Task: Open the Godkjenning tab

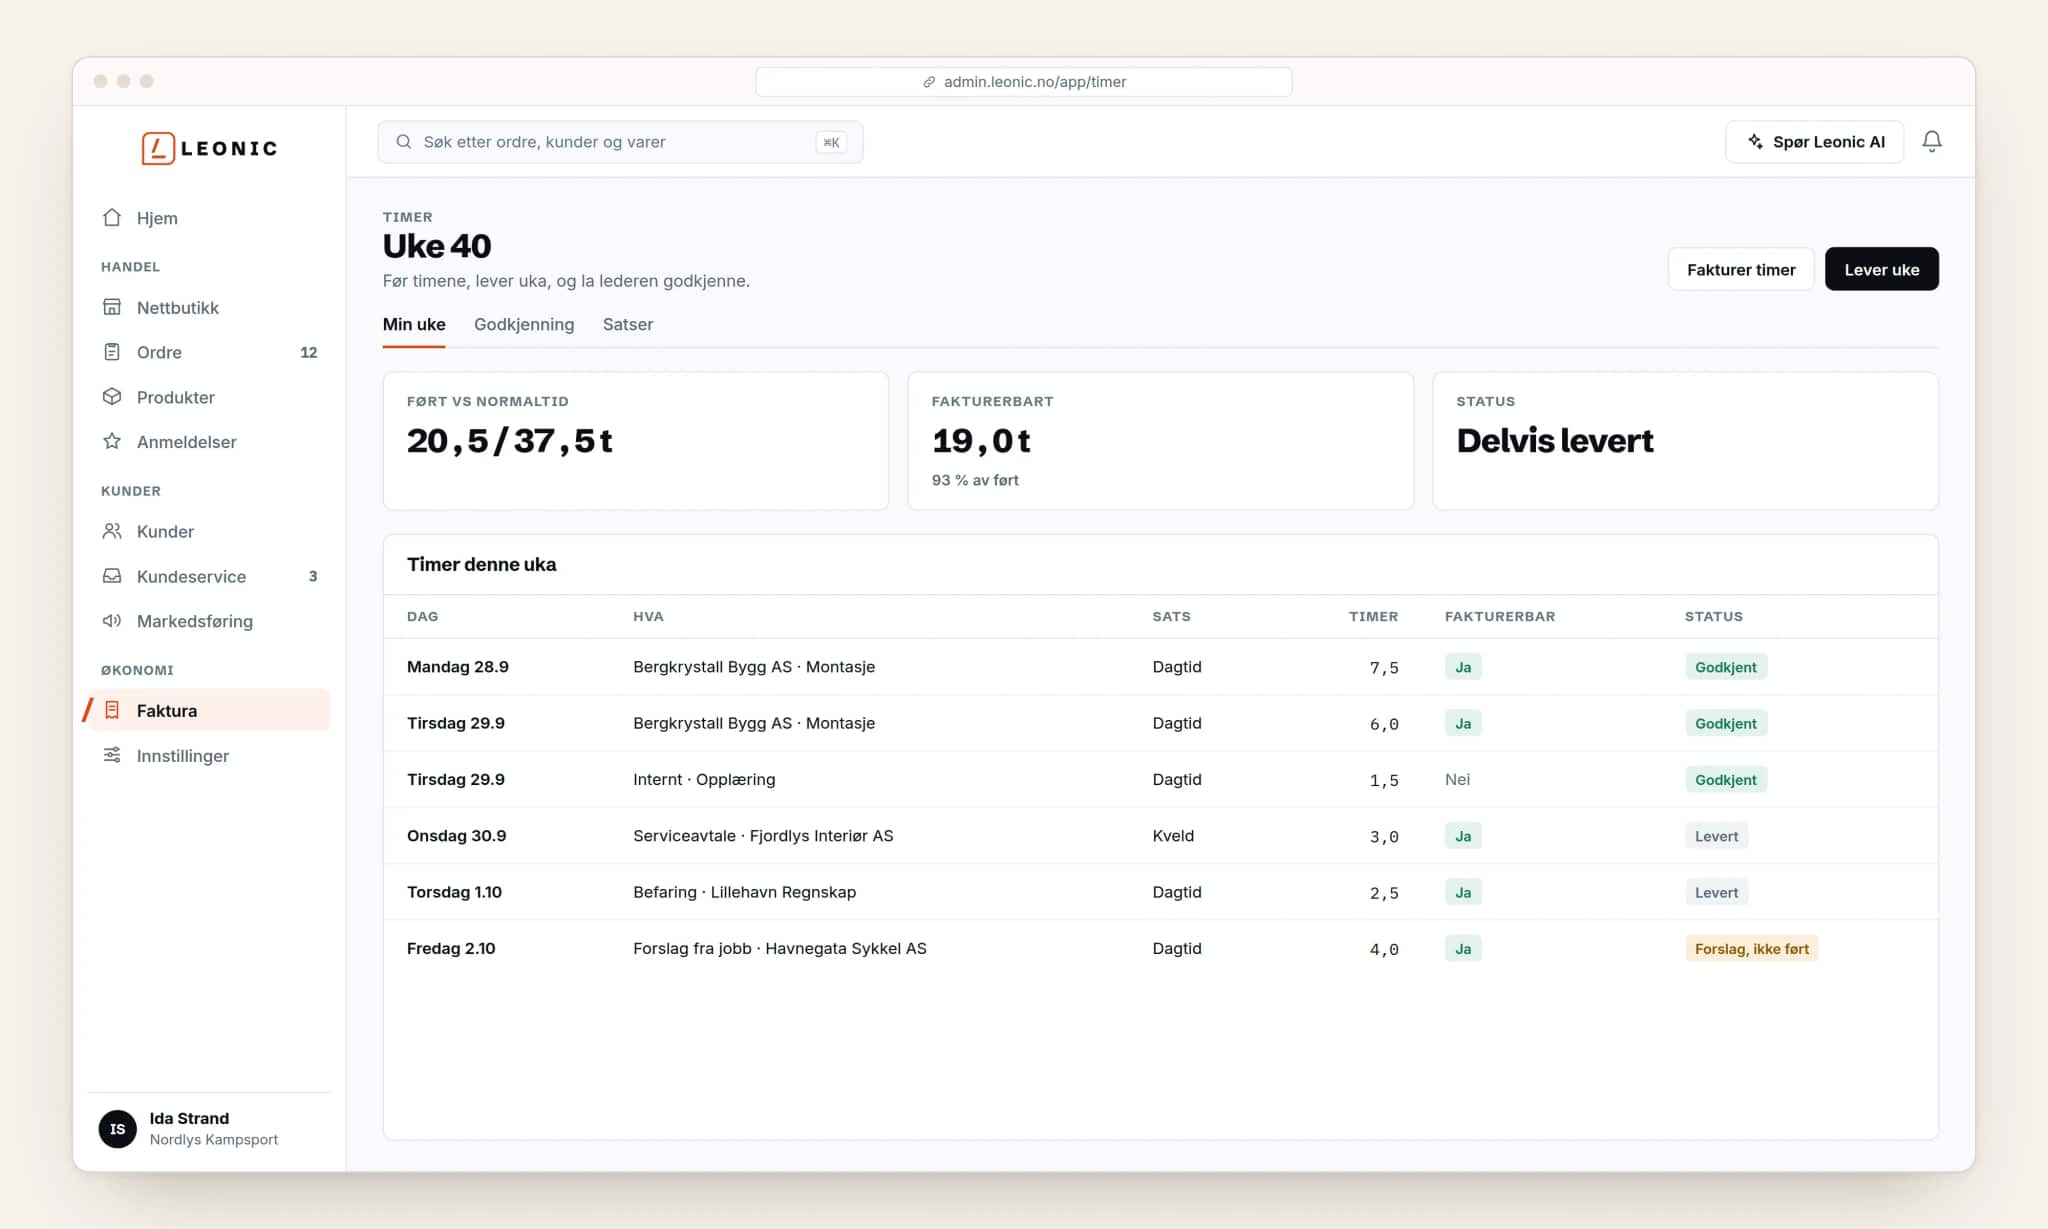Action: (524, 324)
